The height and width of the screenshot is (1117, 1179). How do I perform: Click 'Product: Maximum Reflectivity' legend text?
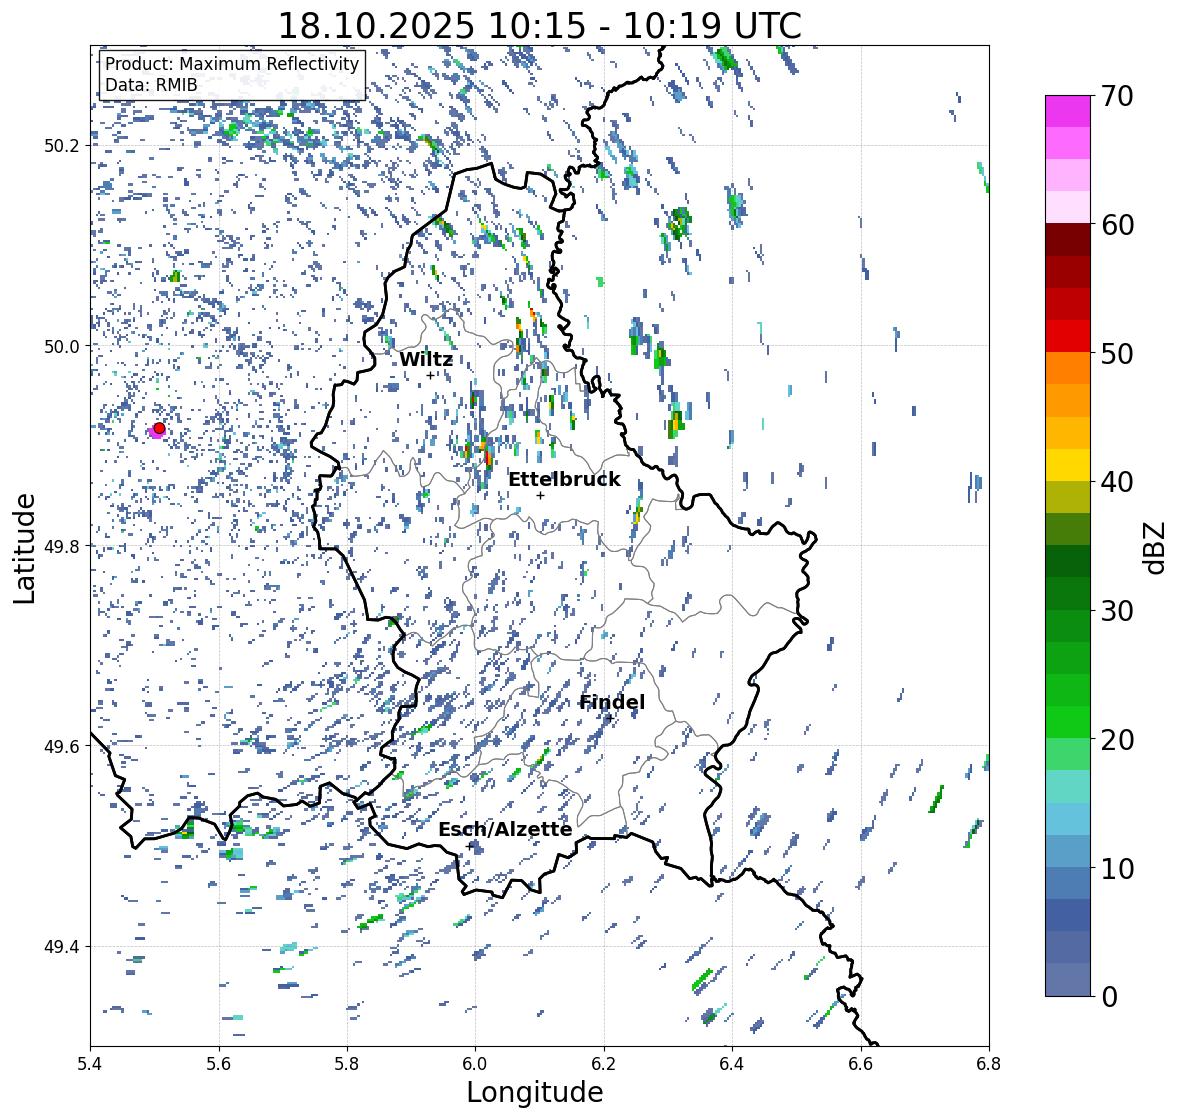(232, 64)
